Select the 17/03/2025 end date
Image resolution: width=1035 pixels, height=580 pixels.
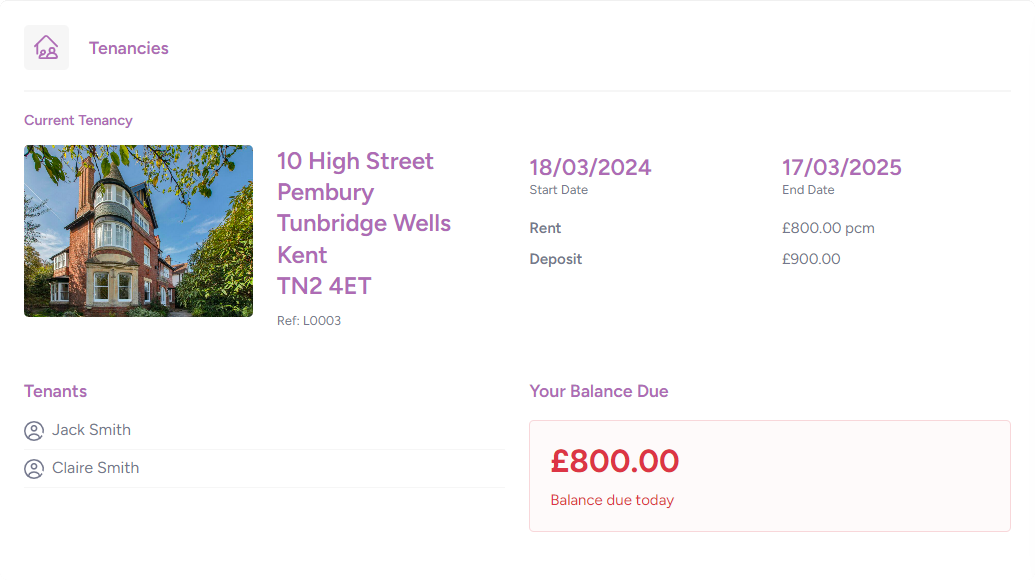point(842,167)
